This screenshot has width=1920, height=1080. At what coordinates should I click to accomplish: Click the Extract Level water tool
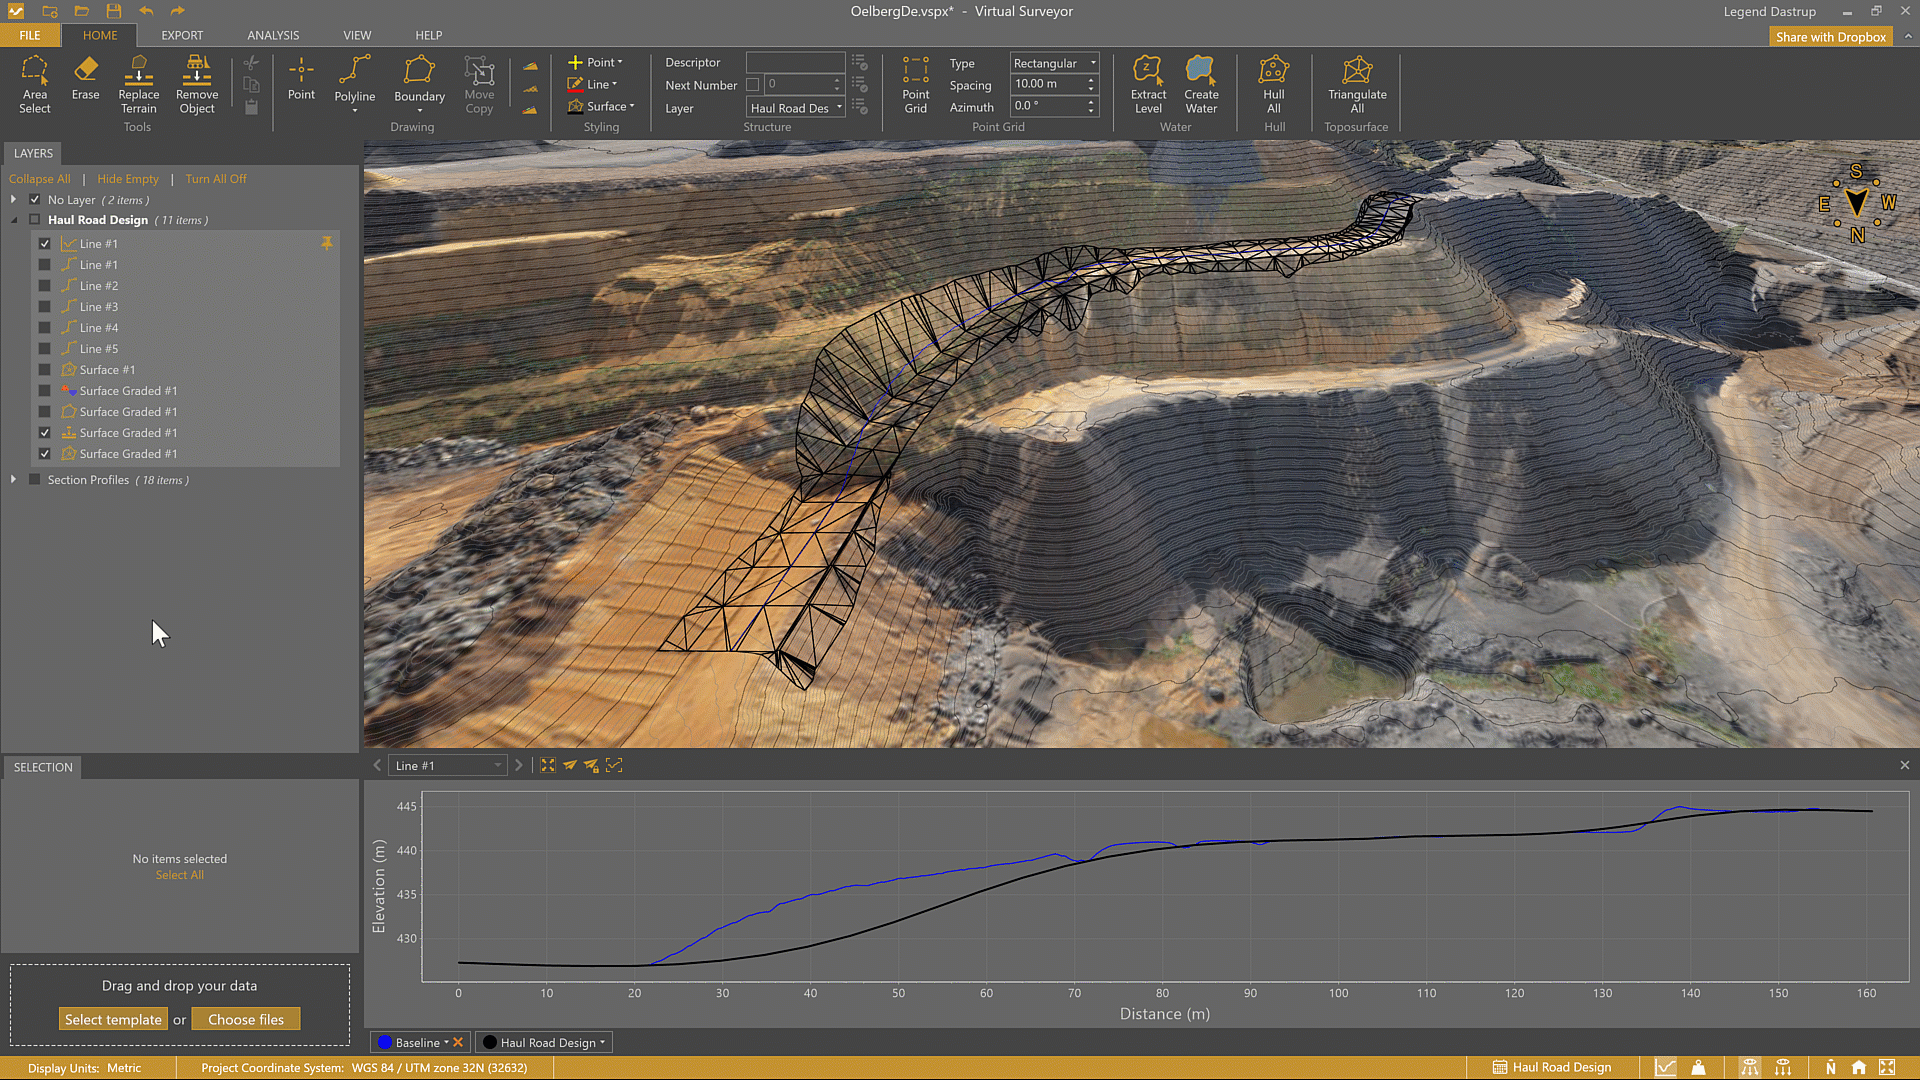coord(1148,84)
